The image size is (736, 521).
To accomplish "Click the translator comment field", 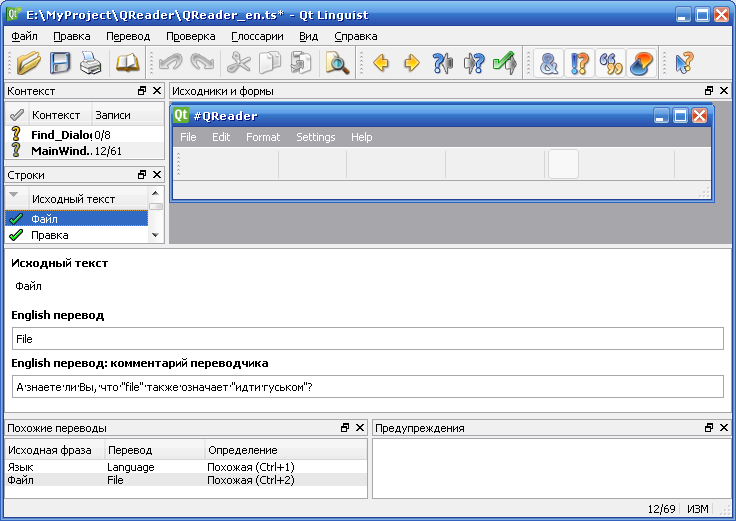I will [368, 387].
